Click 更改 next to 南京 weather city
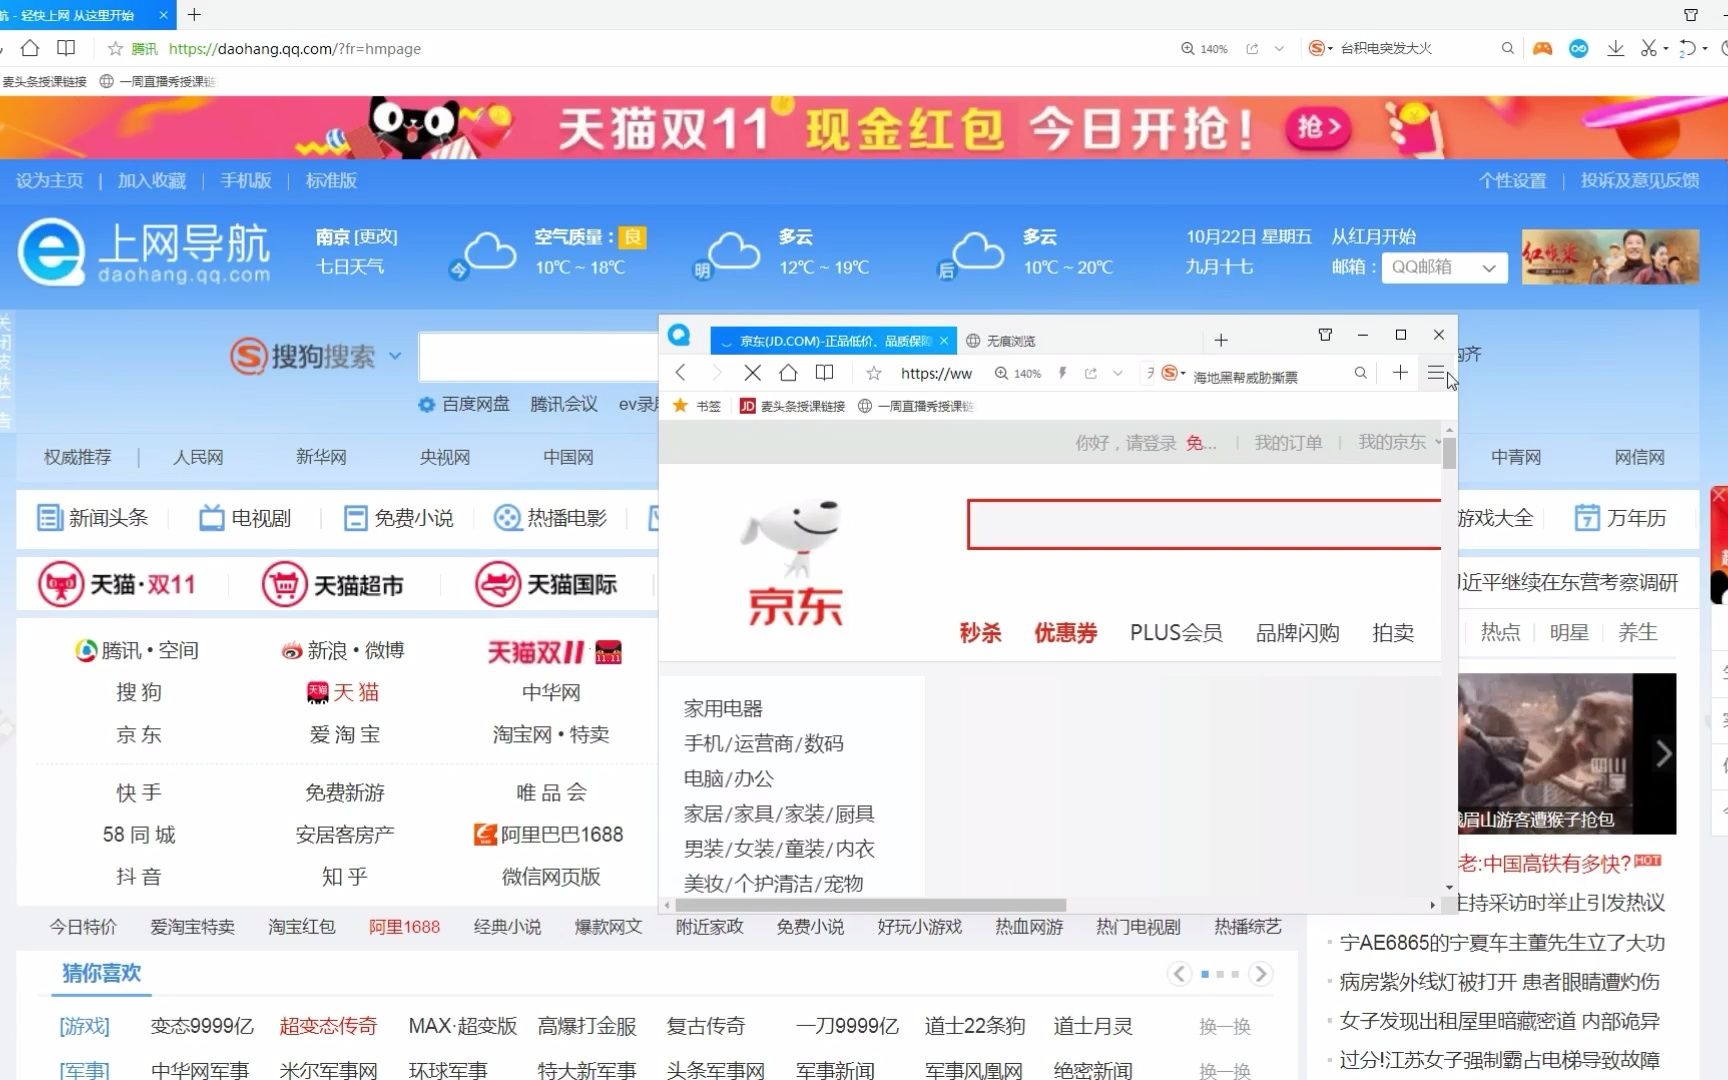 (375, 237)
